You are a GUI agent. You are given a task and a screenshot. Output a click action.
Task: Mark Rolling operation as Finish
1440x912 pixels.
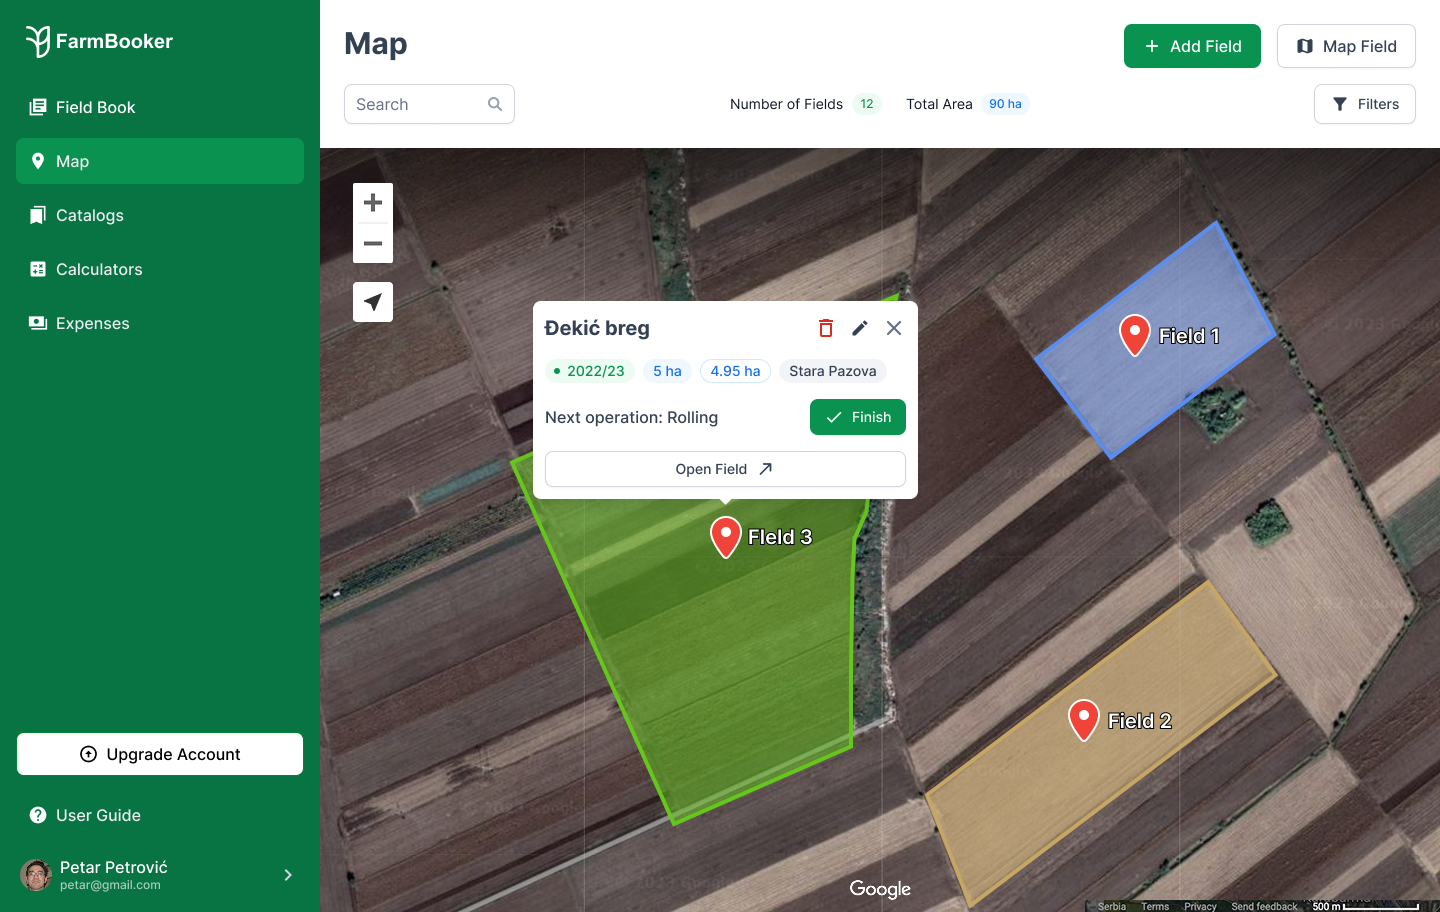click(857, 417)
